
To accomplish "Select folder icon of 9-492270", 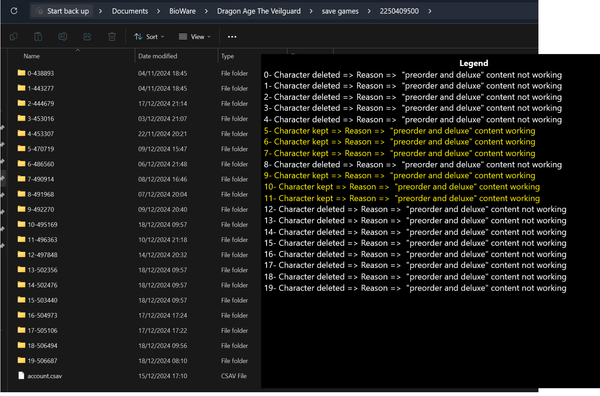I will pyautogui.click(x=21, y=209).
